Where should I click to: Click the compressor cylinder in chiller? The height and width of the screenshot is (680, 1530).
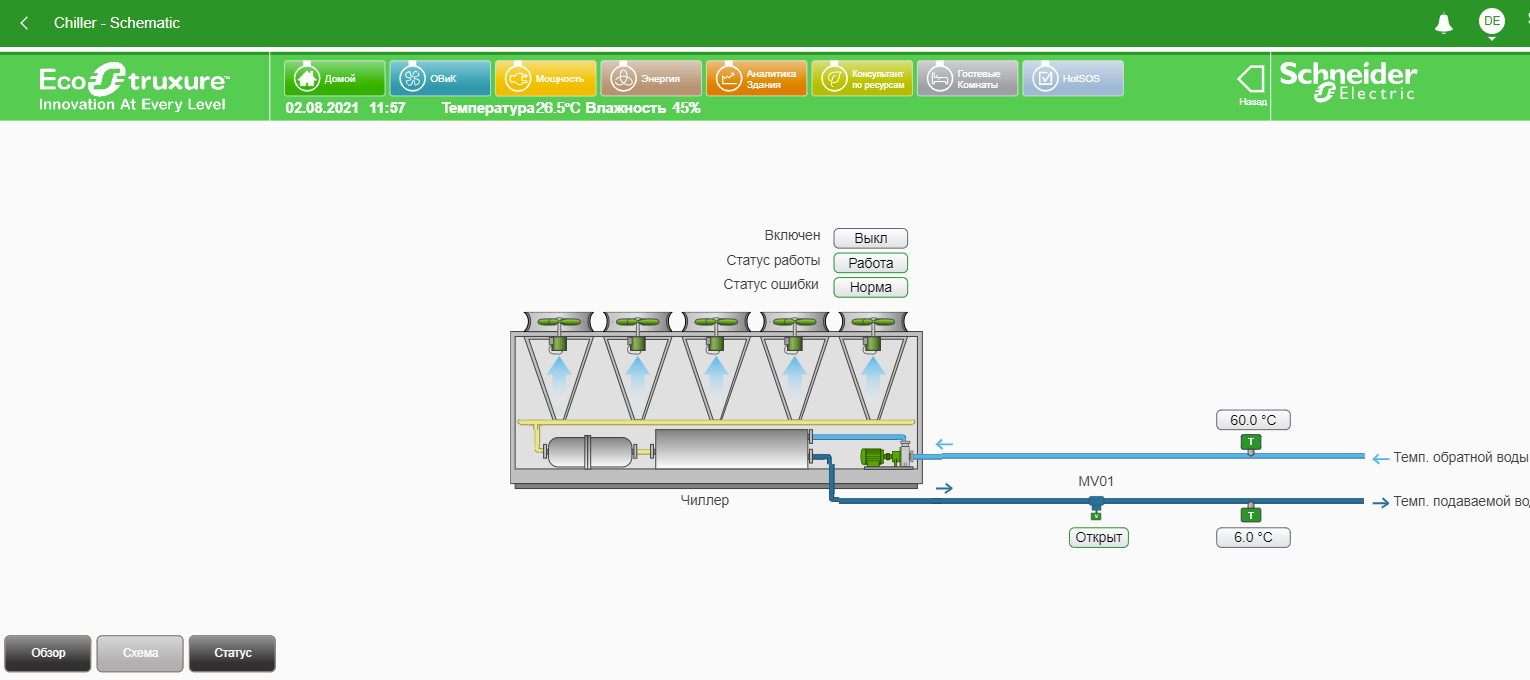pyautogui.click(x=590, y=452)
